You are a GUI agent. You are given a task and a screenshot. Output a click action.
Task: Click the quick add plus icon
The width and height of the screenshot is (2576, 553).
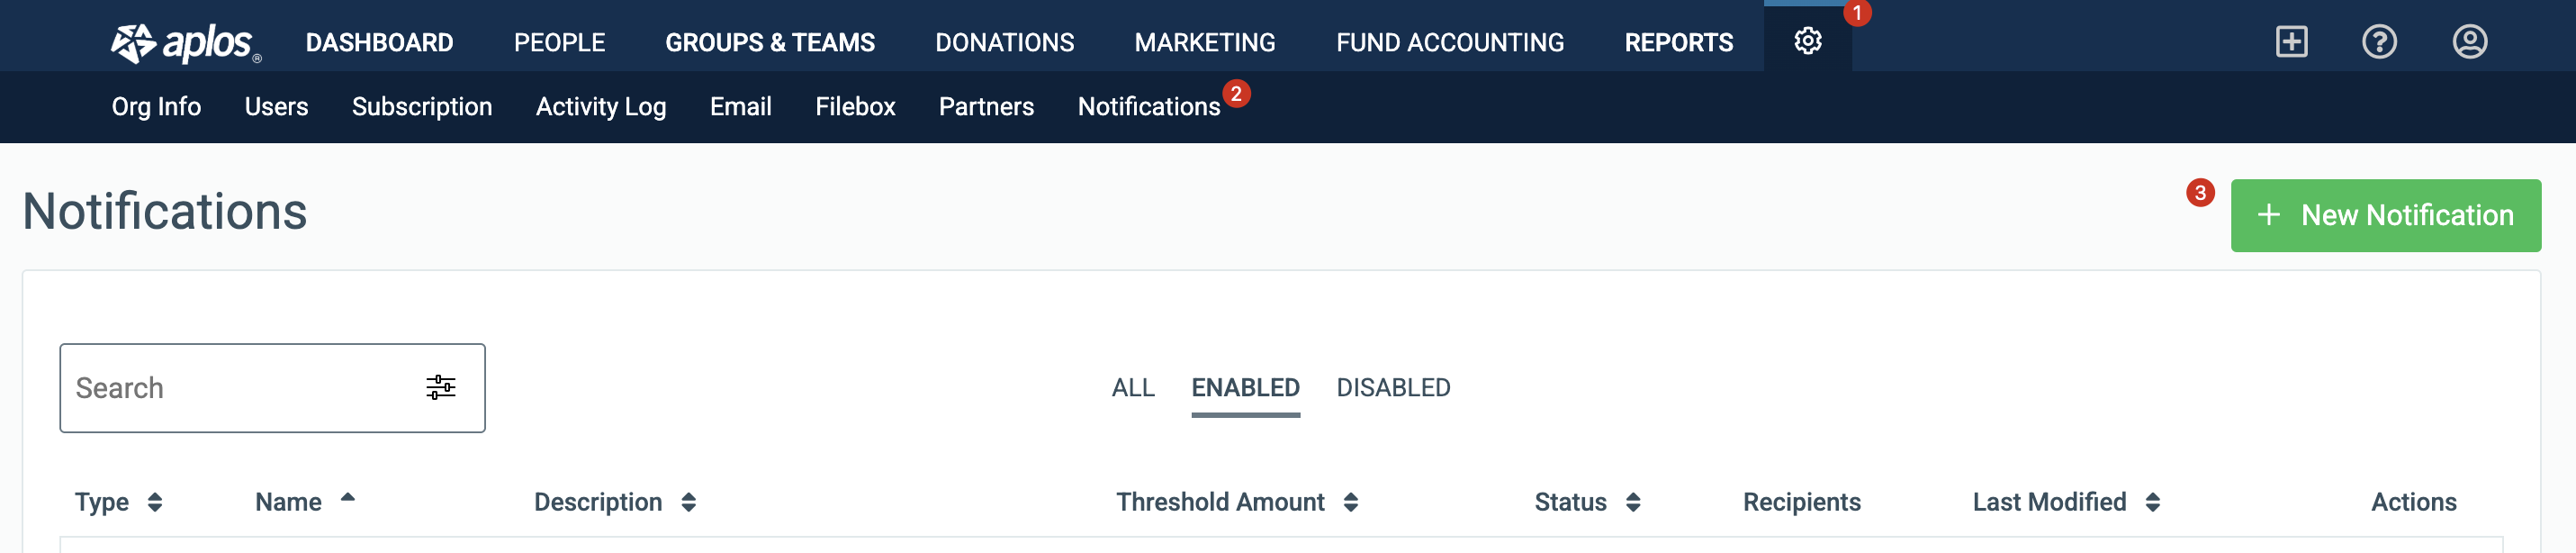[2291, 41]
